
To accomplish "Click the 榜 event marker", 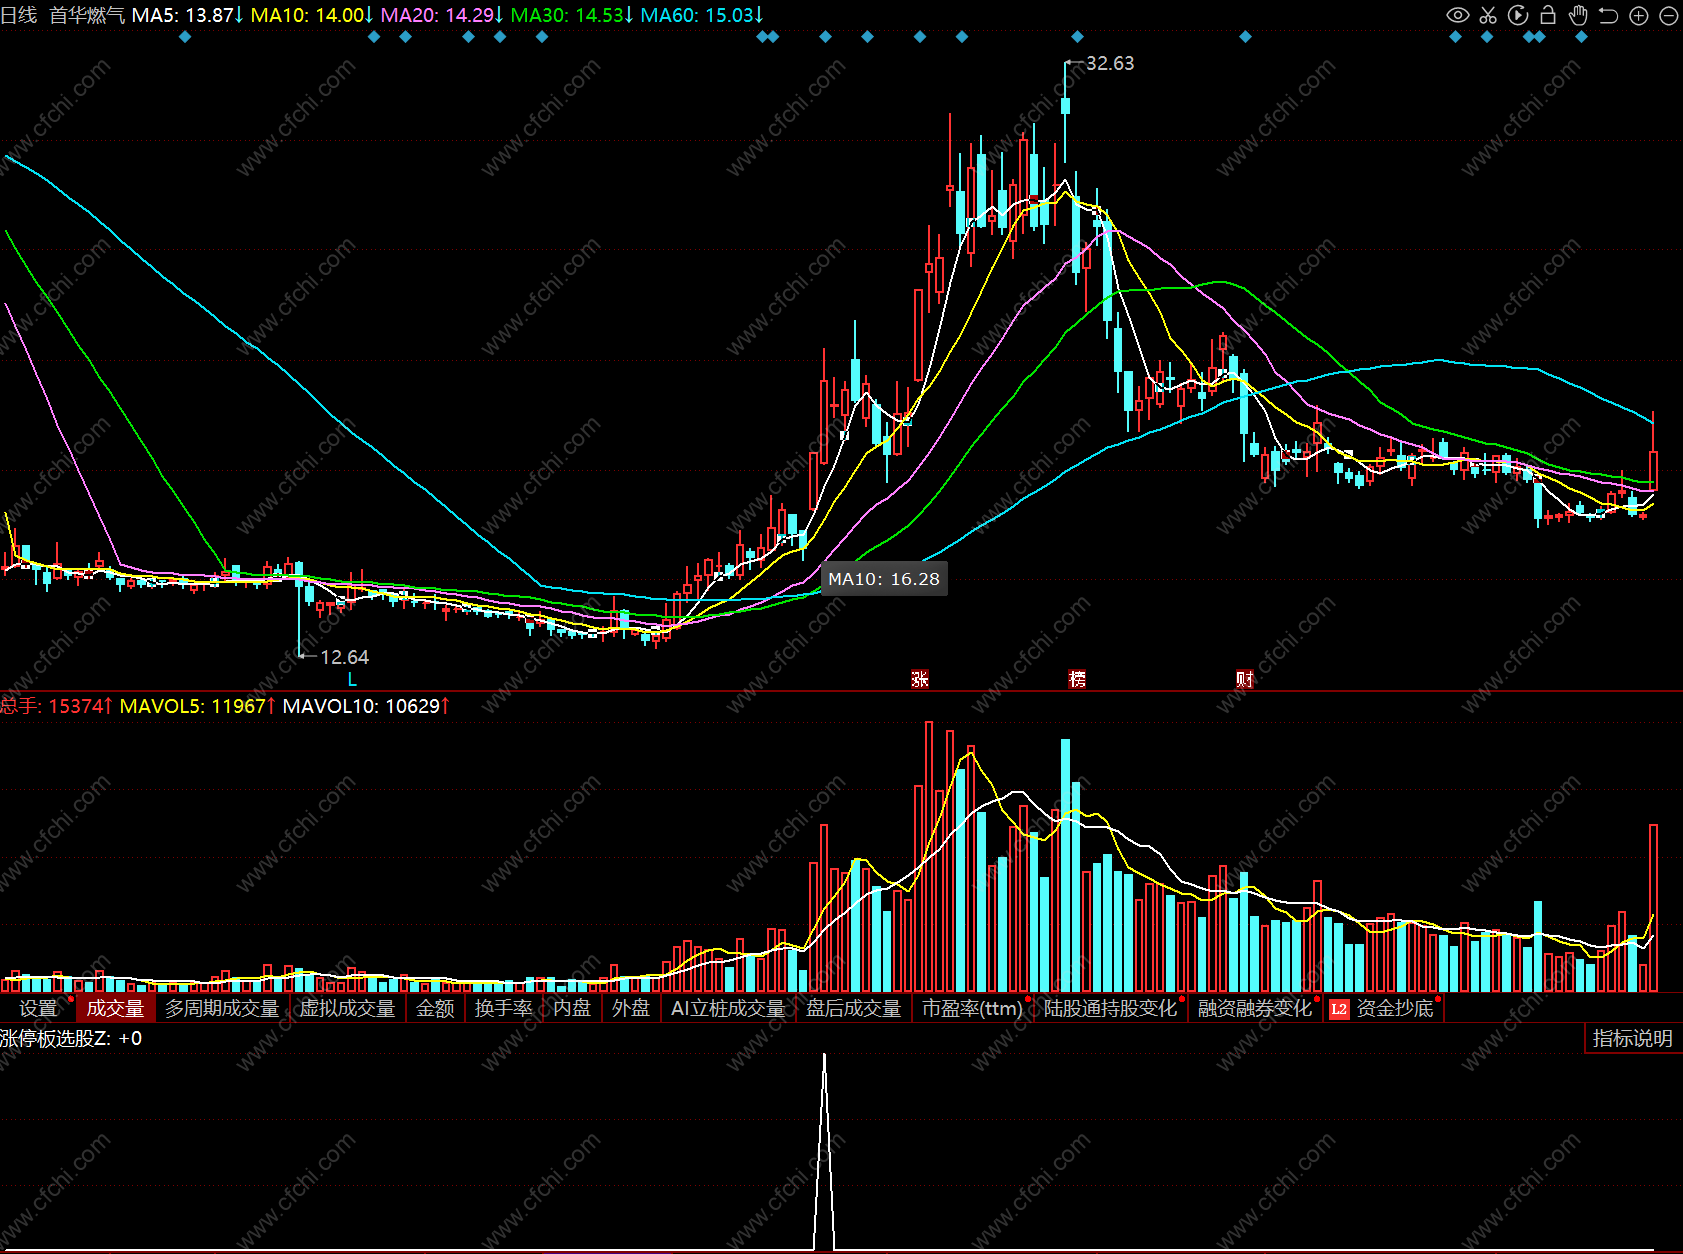I will [1077, 679].
